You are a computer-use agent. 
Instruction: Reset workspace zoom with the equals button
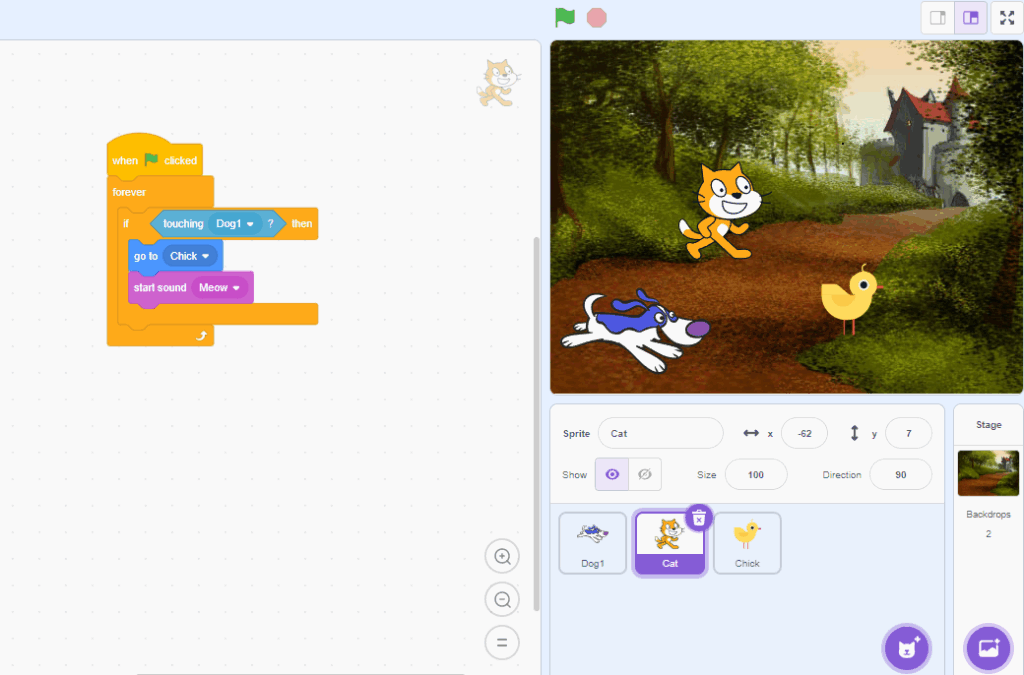[502, 642]
